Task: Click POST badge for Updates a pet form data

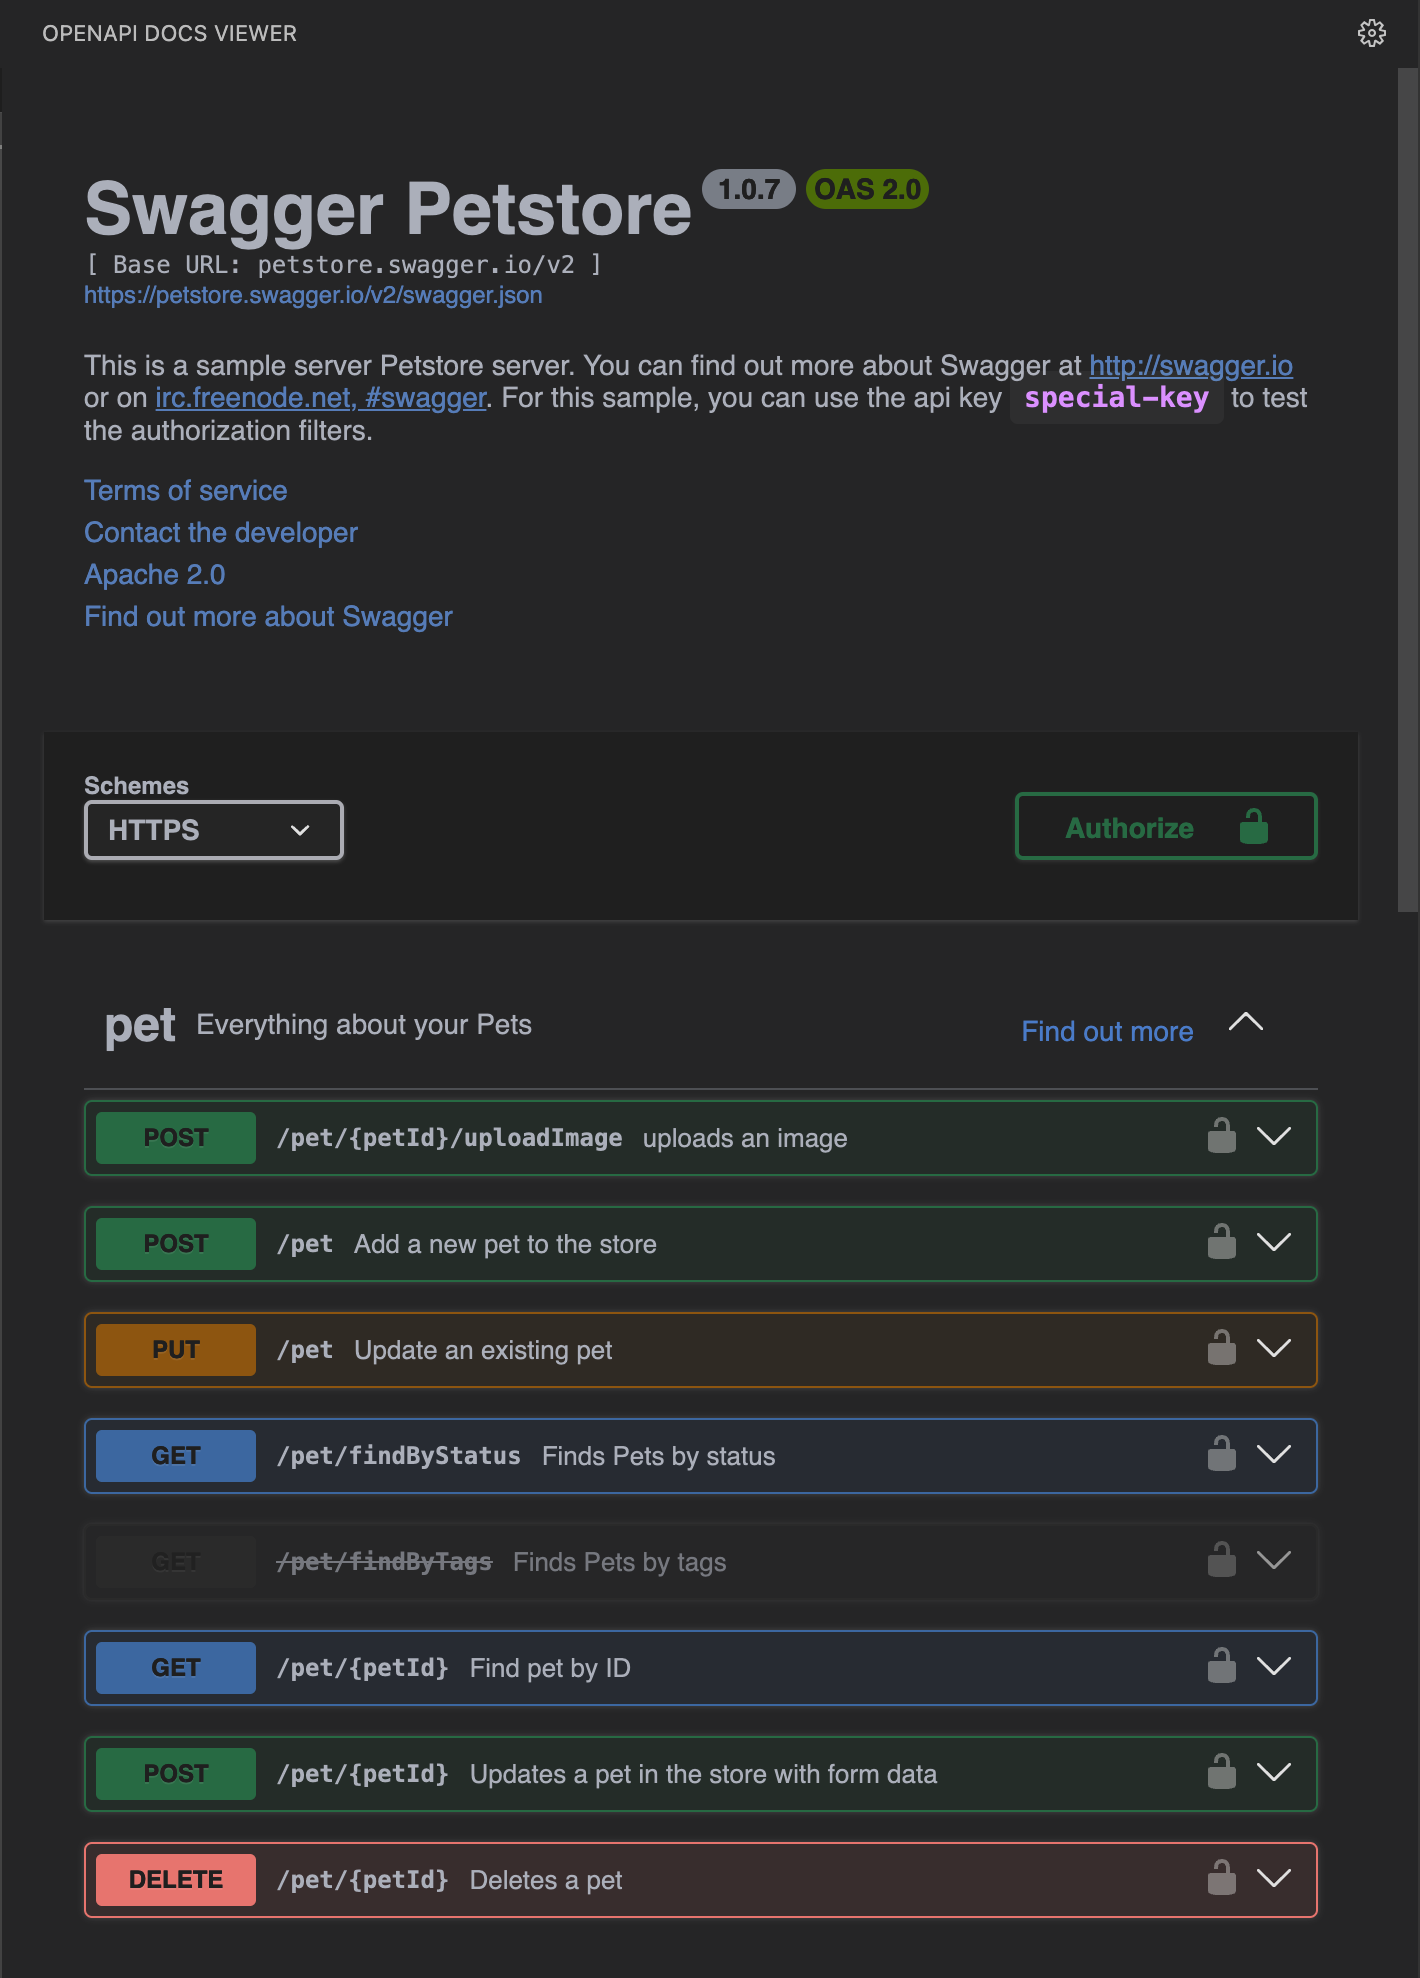Action: (x=176, y=1774)
